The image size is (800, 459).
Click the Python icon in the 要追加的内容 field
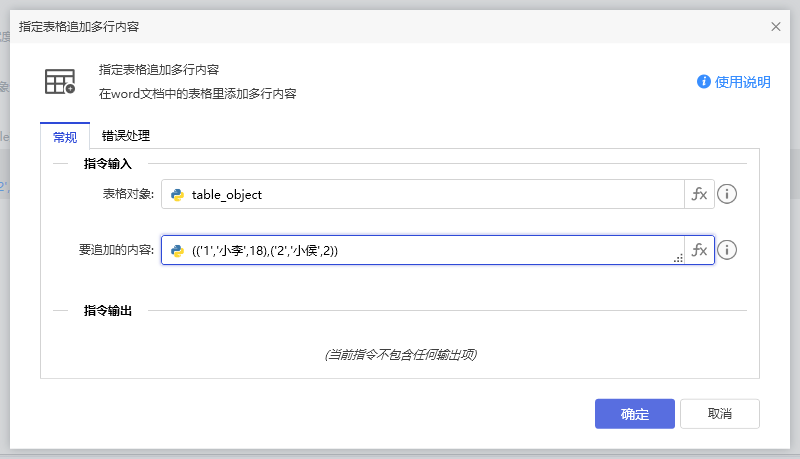pyautogui.click(x=177, y=251)
